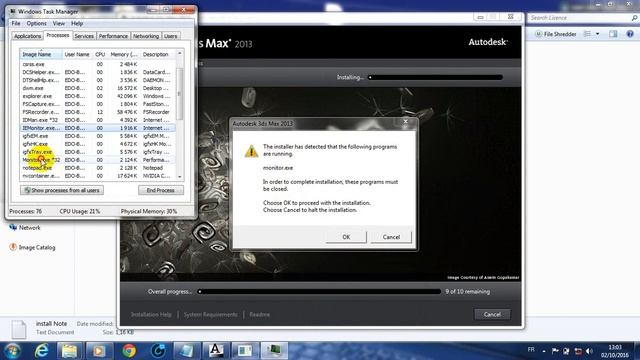Open the Readme link in installer
640x360 pixels.
click(x=260, y=314)
